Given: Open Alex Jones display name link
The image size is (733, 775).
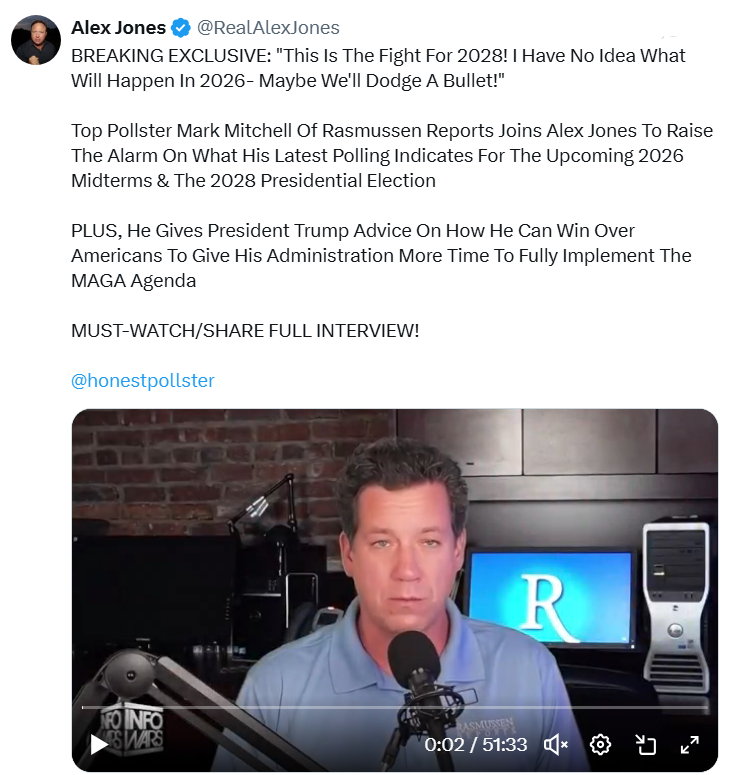Looking at the screenshot, I should click(118, 28).
